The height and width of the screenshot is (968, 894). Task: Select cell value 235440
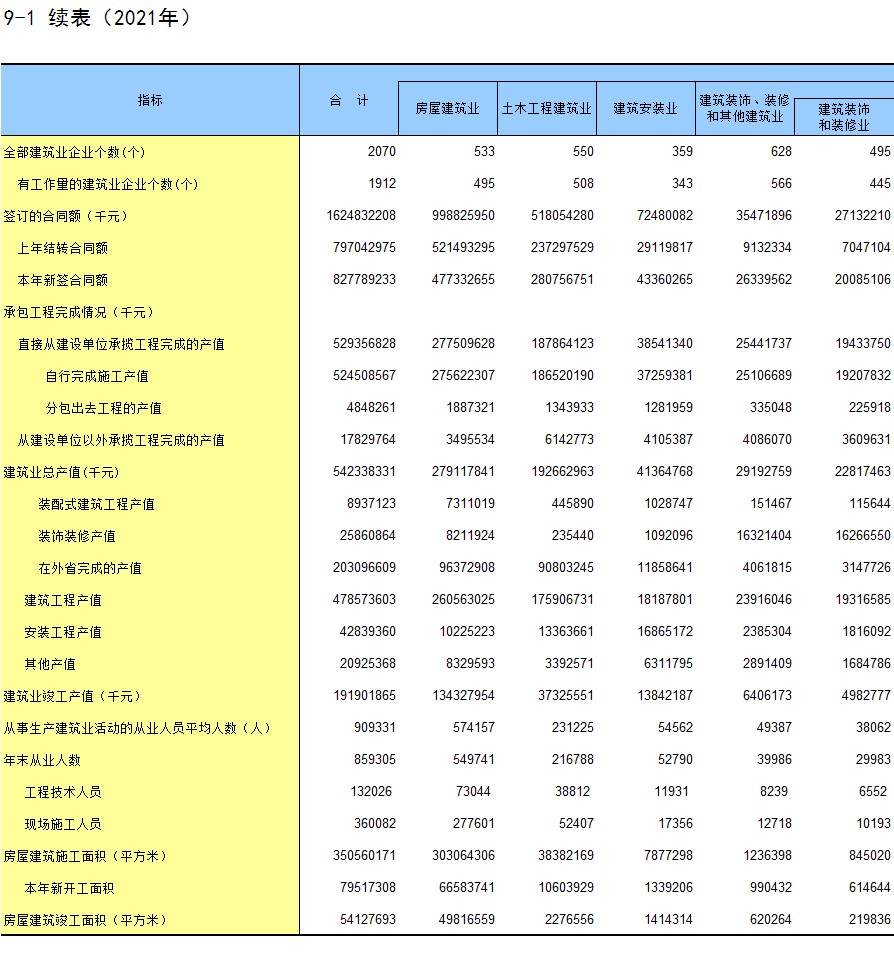(572, 536)
